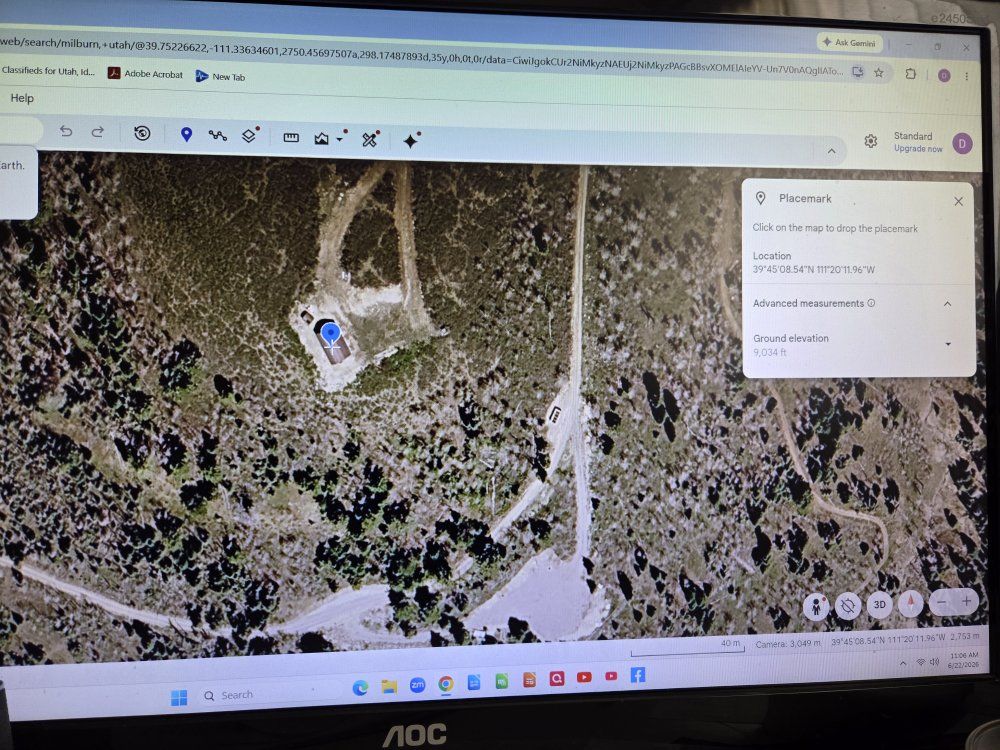Screen dimensions: 1000x750
Task: Open the tile overlay layers tool
Action: (249, 135)
